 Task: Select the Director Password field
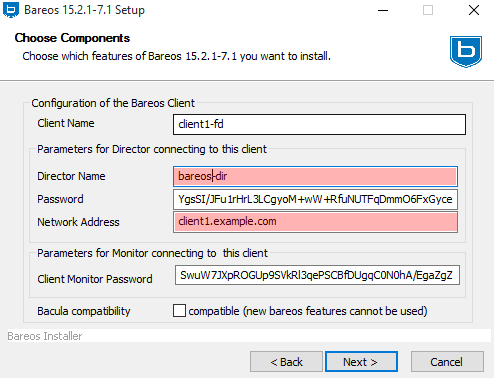315,199
